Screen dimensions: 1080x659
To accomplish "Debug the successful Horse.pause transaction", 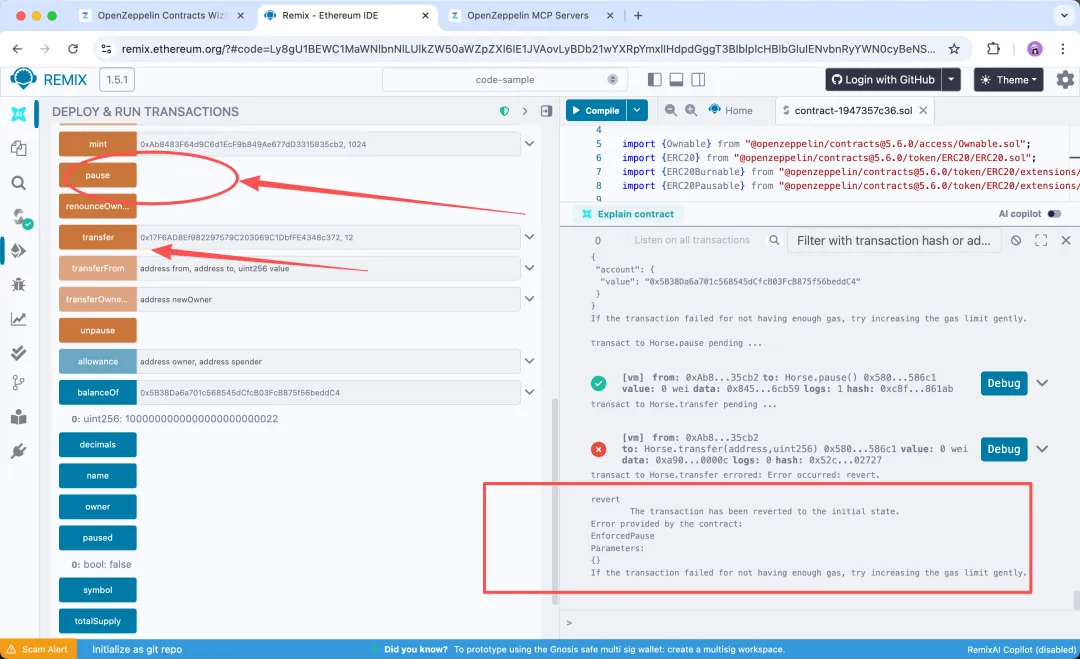I will click(1004, 383).
